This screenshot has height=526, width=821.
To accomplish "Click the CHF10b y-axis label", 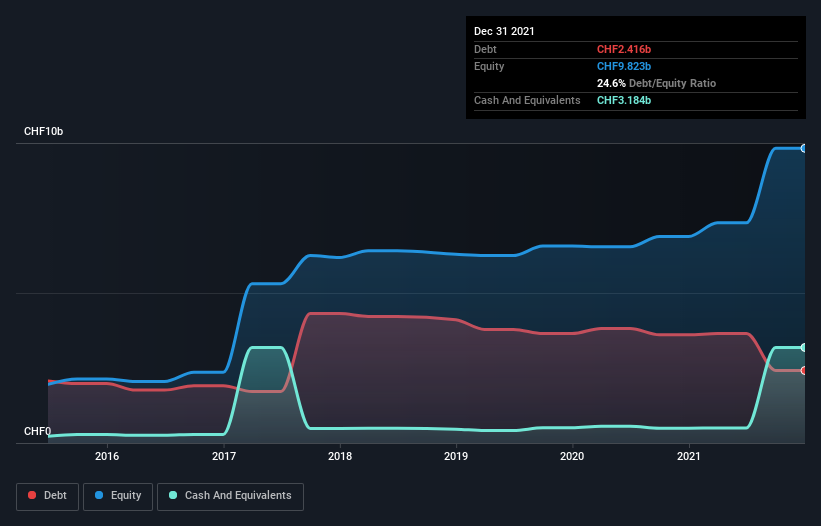I will 43,131.
